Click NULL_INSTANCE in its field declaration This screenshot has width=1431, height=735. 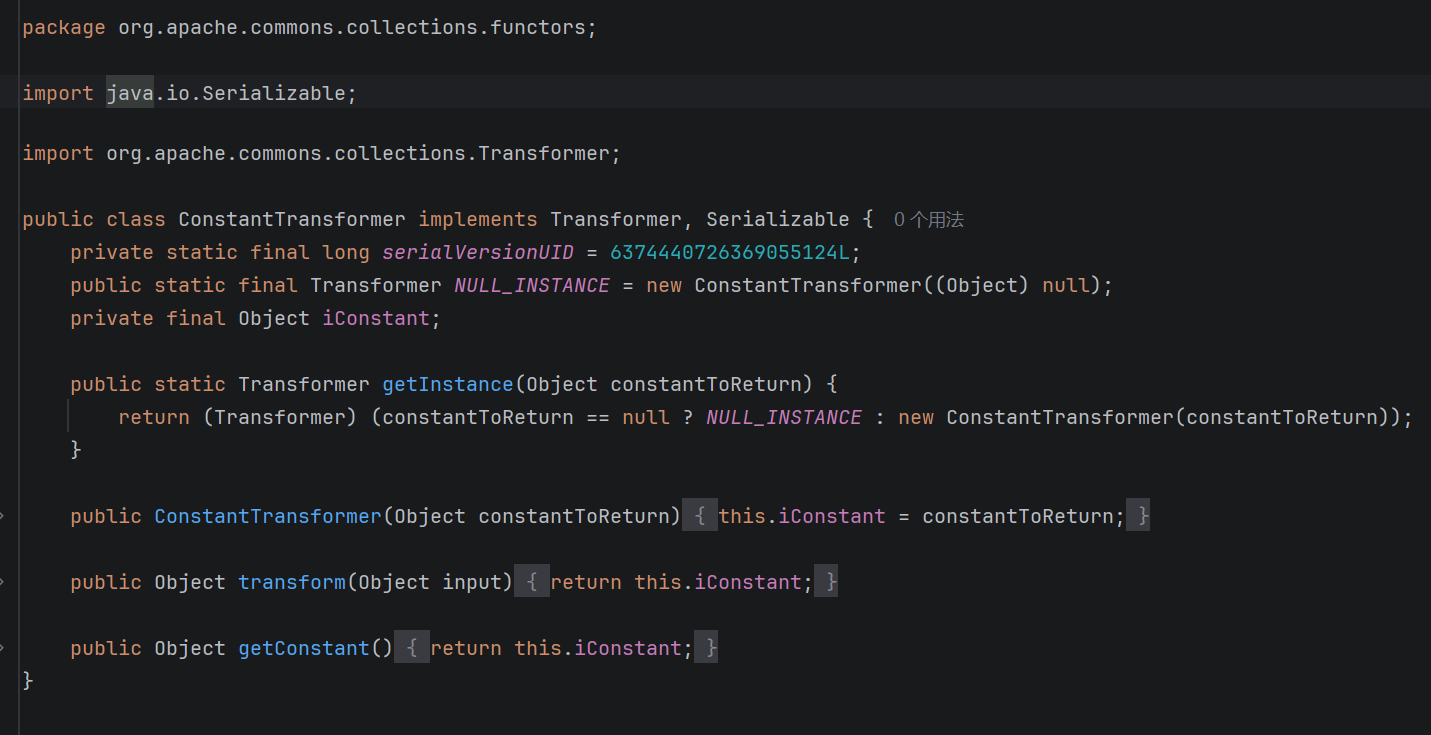[x=532, y=285]
